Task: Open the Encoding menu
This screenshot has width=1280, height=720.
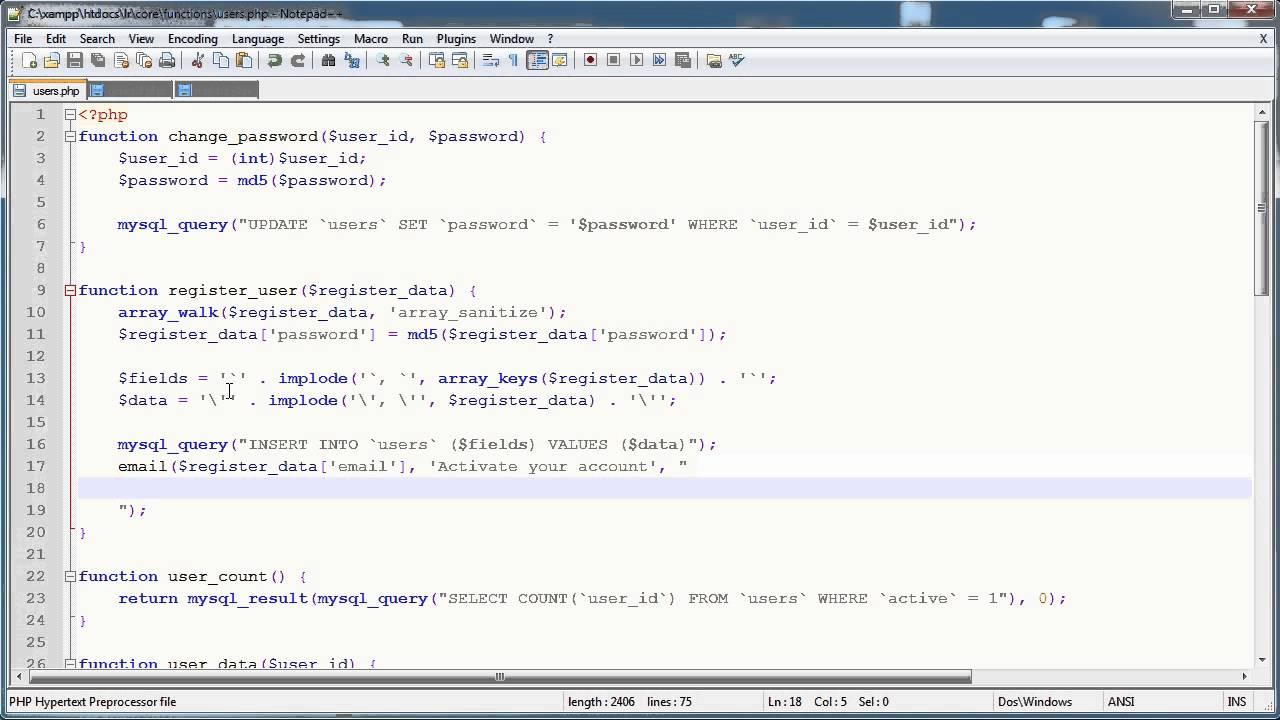Action: 193,38
